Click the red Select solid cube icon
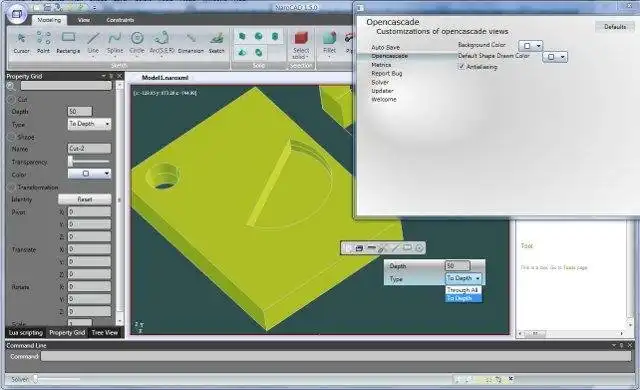 click(x=301, y=39)
